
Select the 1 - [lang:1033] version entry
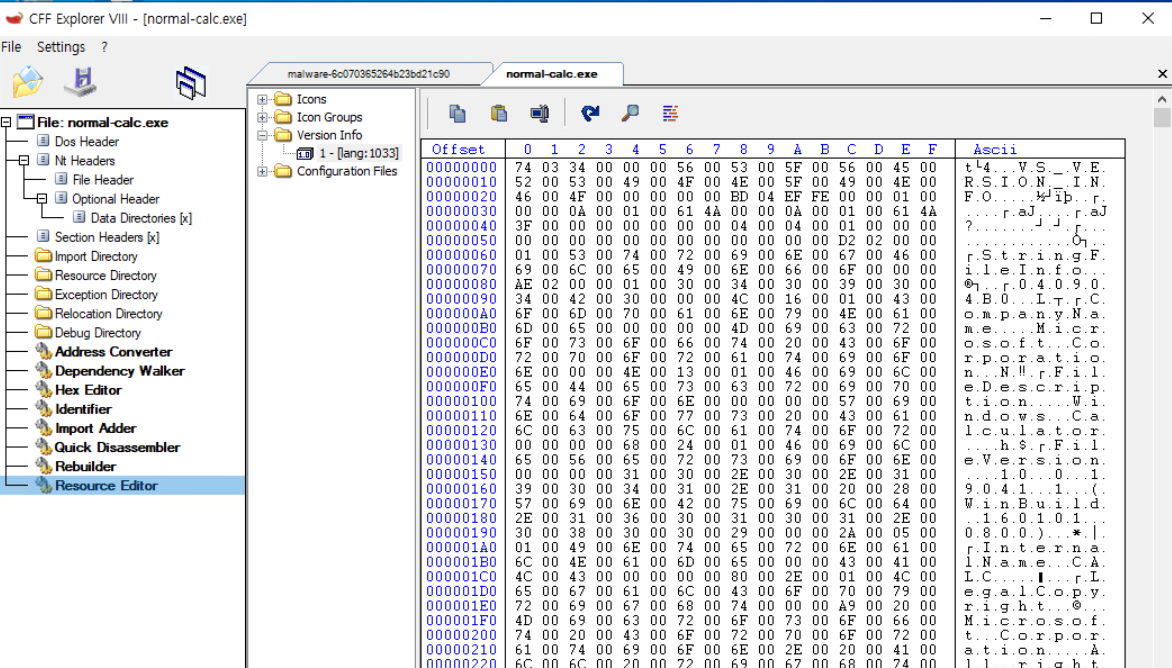pyautogui.click(x=359, y=153)
